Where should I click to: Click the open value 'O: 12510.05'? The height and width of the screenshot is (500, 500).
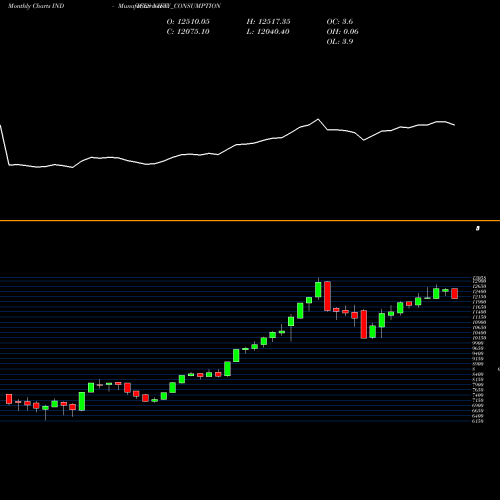click(x=188, y=22)
